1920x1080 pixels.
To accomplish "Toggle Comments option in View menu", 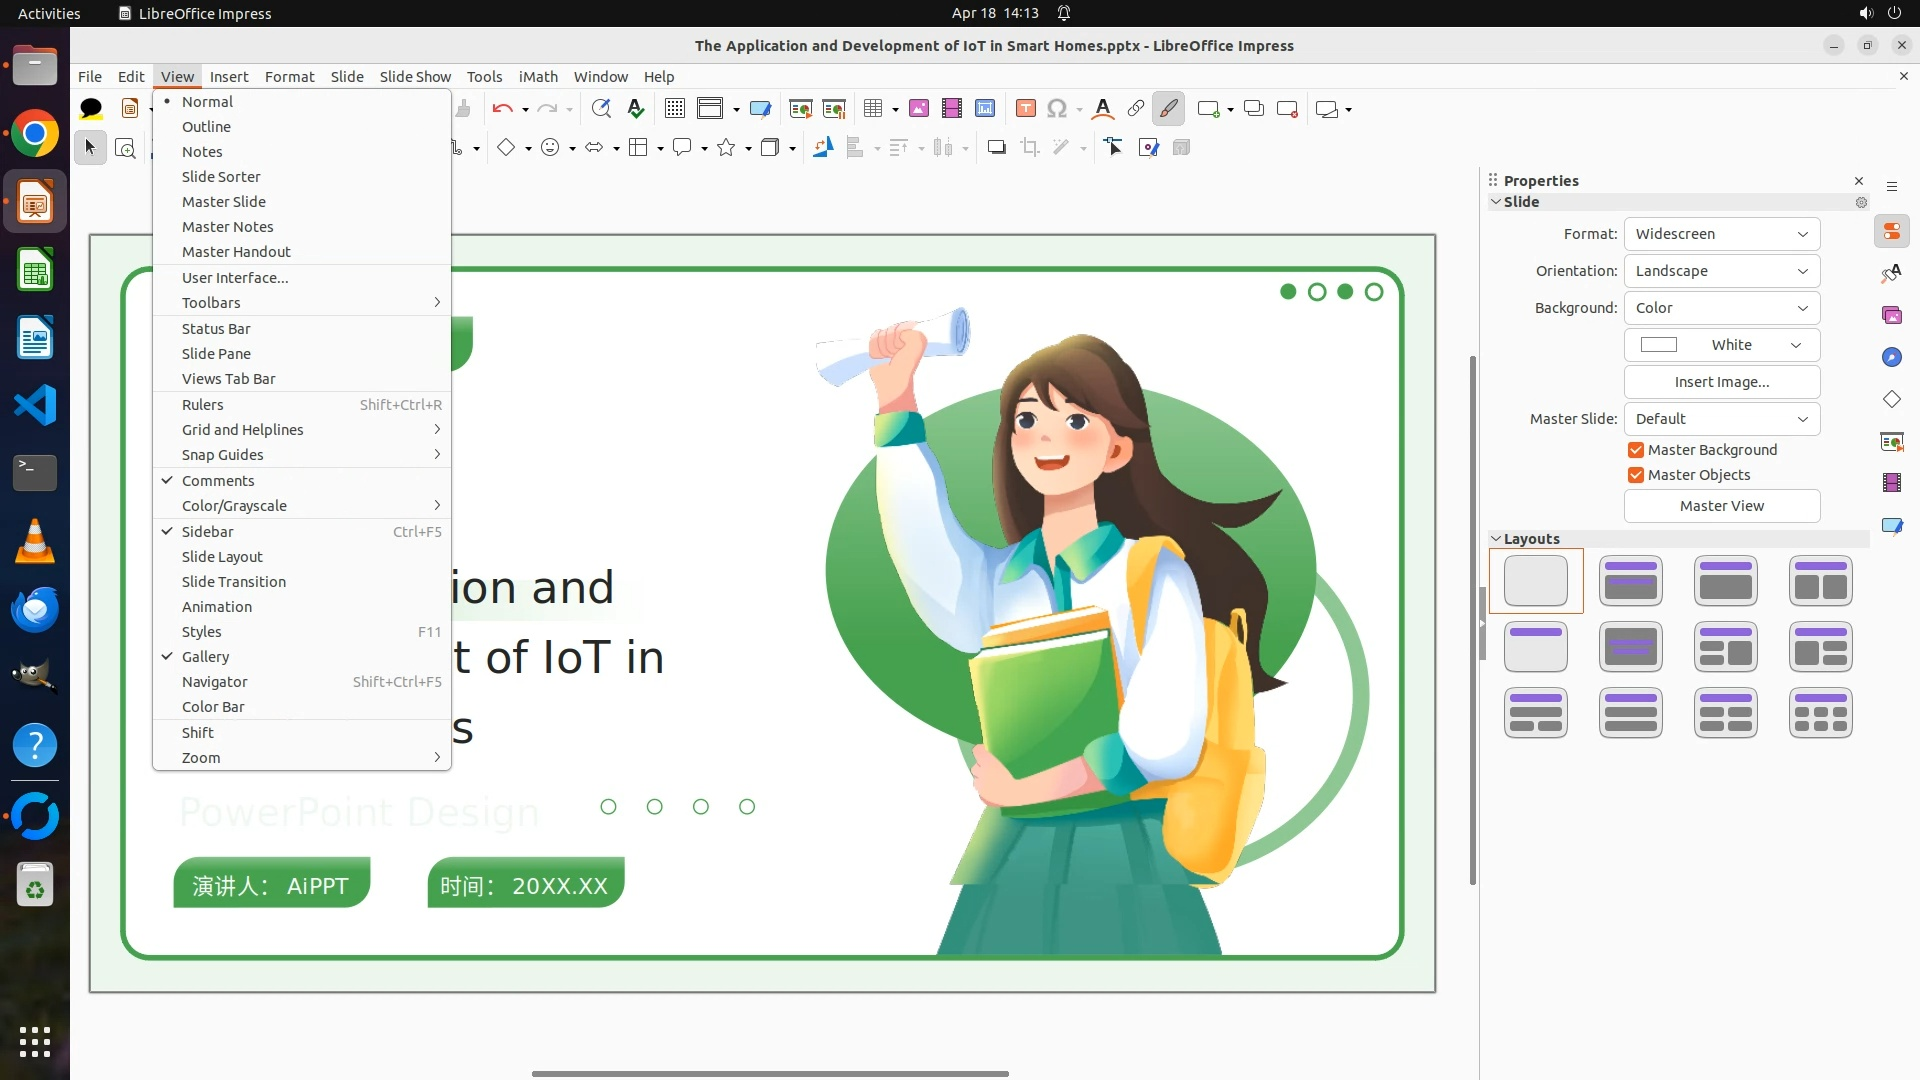I will (218, 481).
